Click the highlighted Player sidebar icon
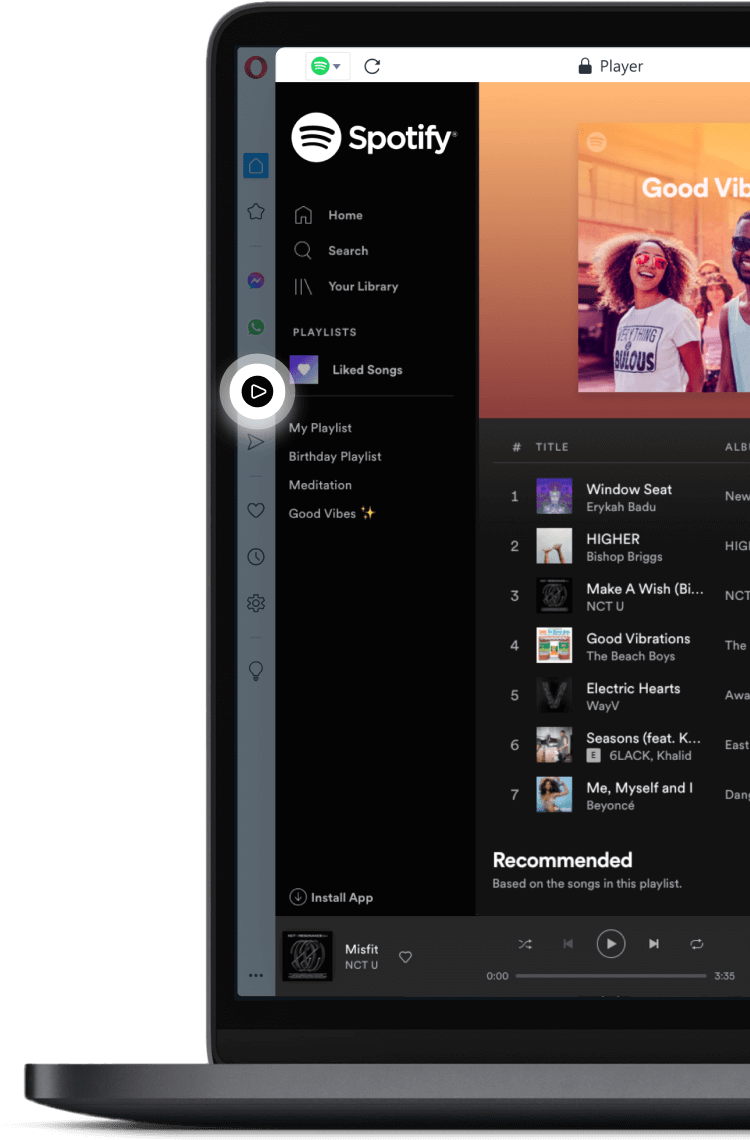 coord(257,392)
